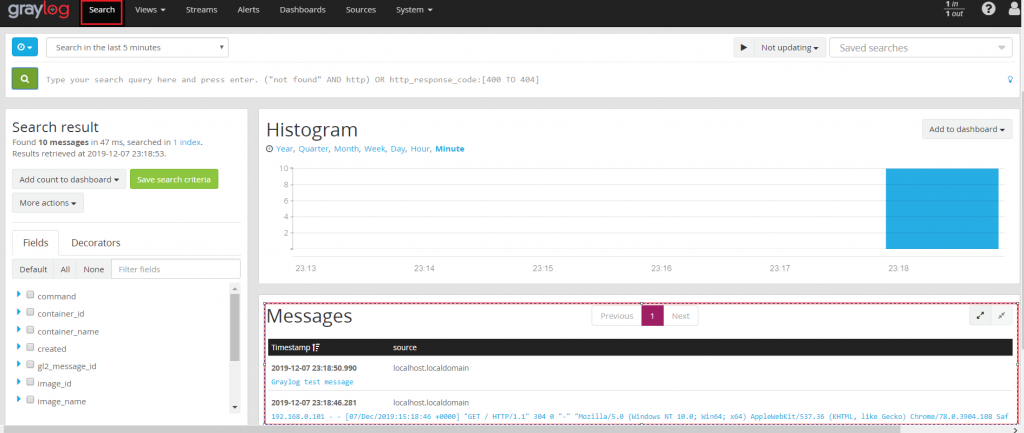Open the blue time range type selector
1024x433 pixels.
click(25, 47)
